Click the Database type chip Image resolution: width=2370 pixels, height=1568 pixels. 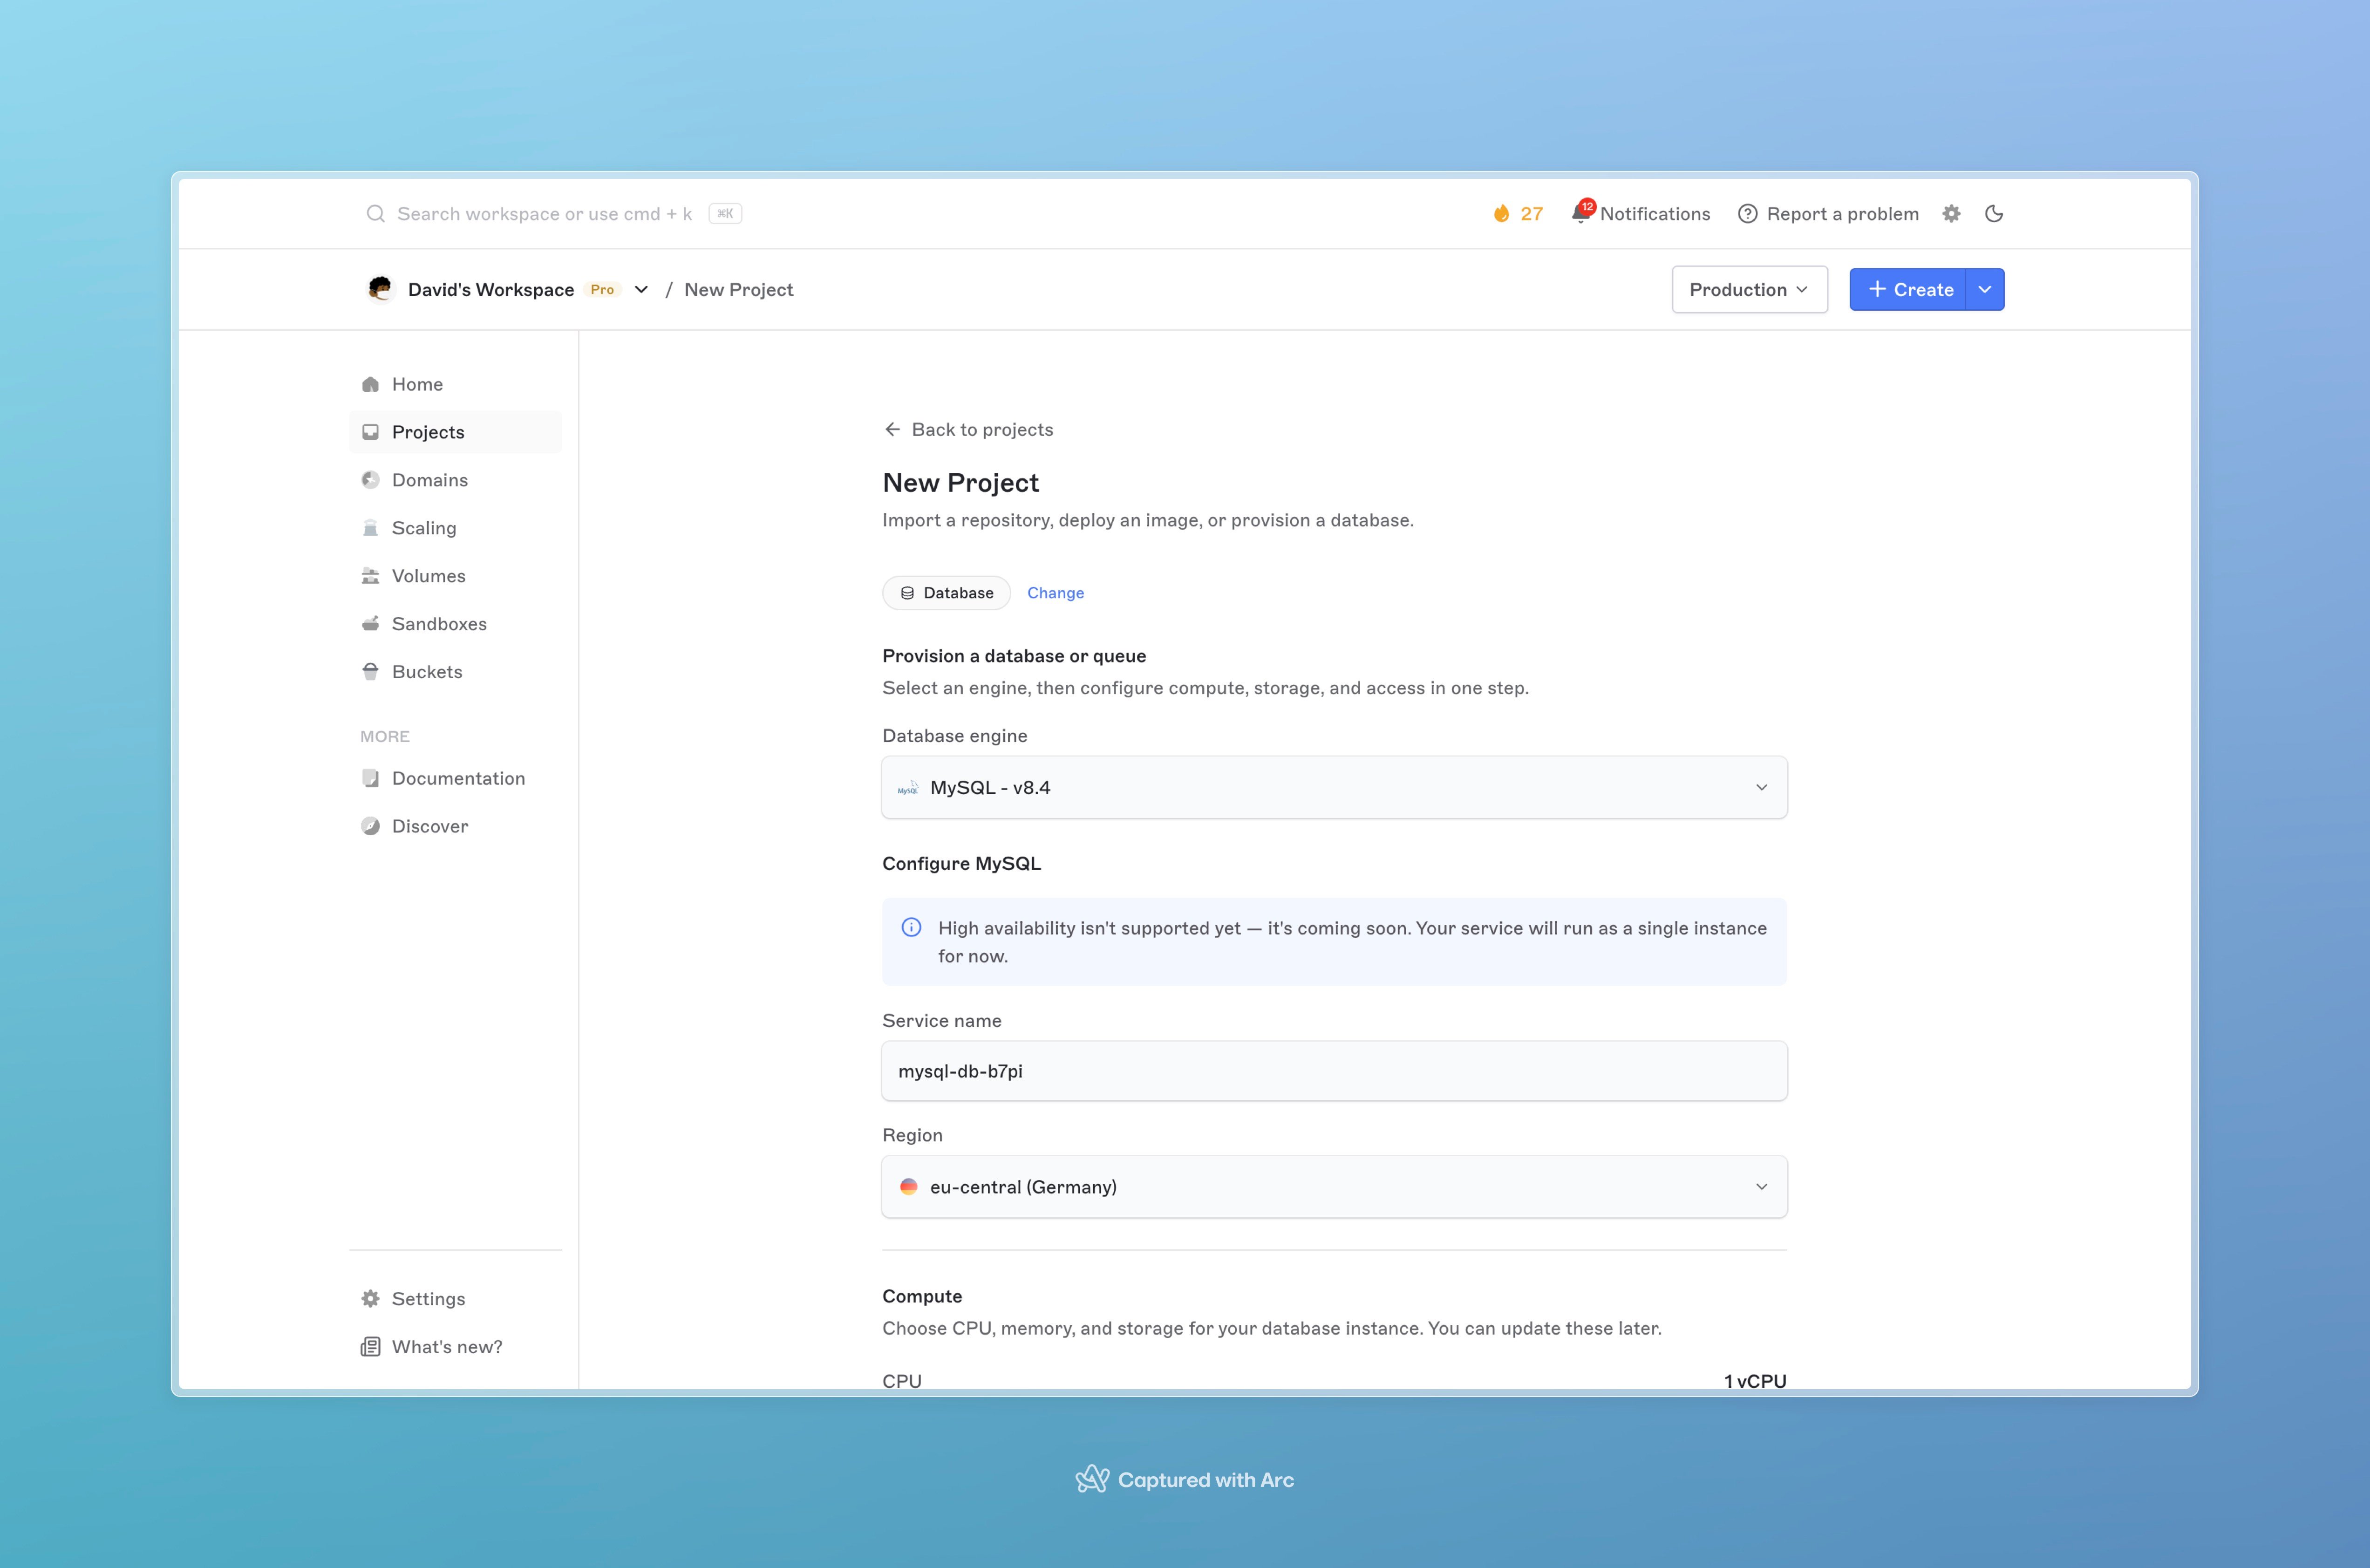pyautogui.click(x=946, y=593)
